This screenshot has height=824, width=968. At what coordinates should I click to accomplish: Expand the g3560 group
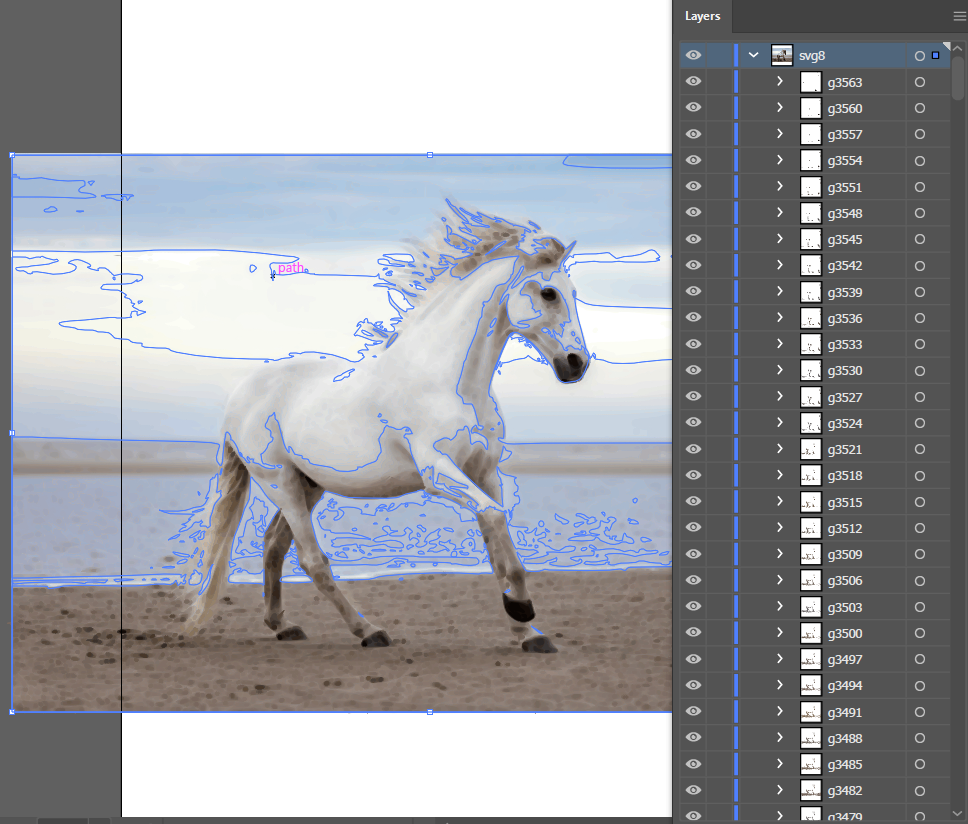coord(780,107)
